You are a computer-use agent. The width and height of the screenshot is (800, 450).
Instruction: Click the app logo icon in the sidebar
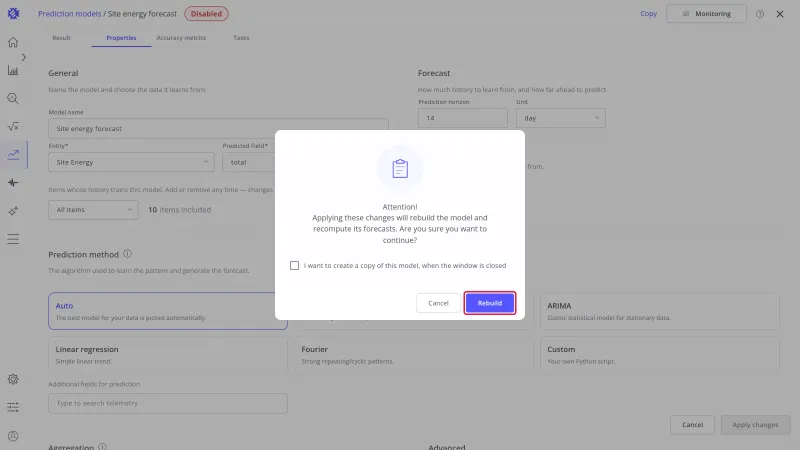pyautogui.click(x=13, y=14)
